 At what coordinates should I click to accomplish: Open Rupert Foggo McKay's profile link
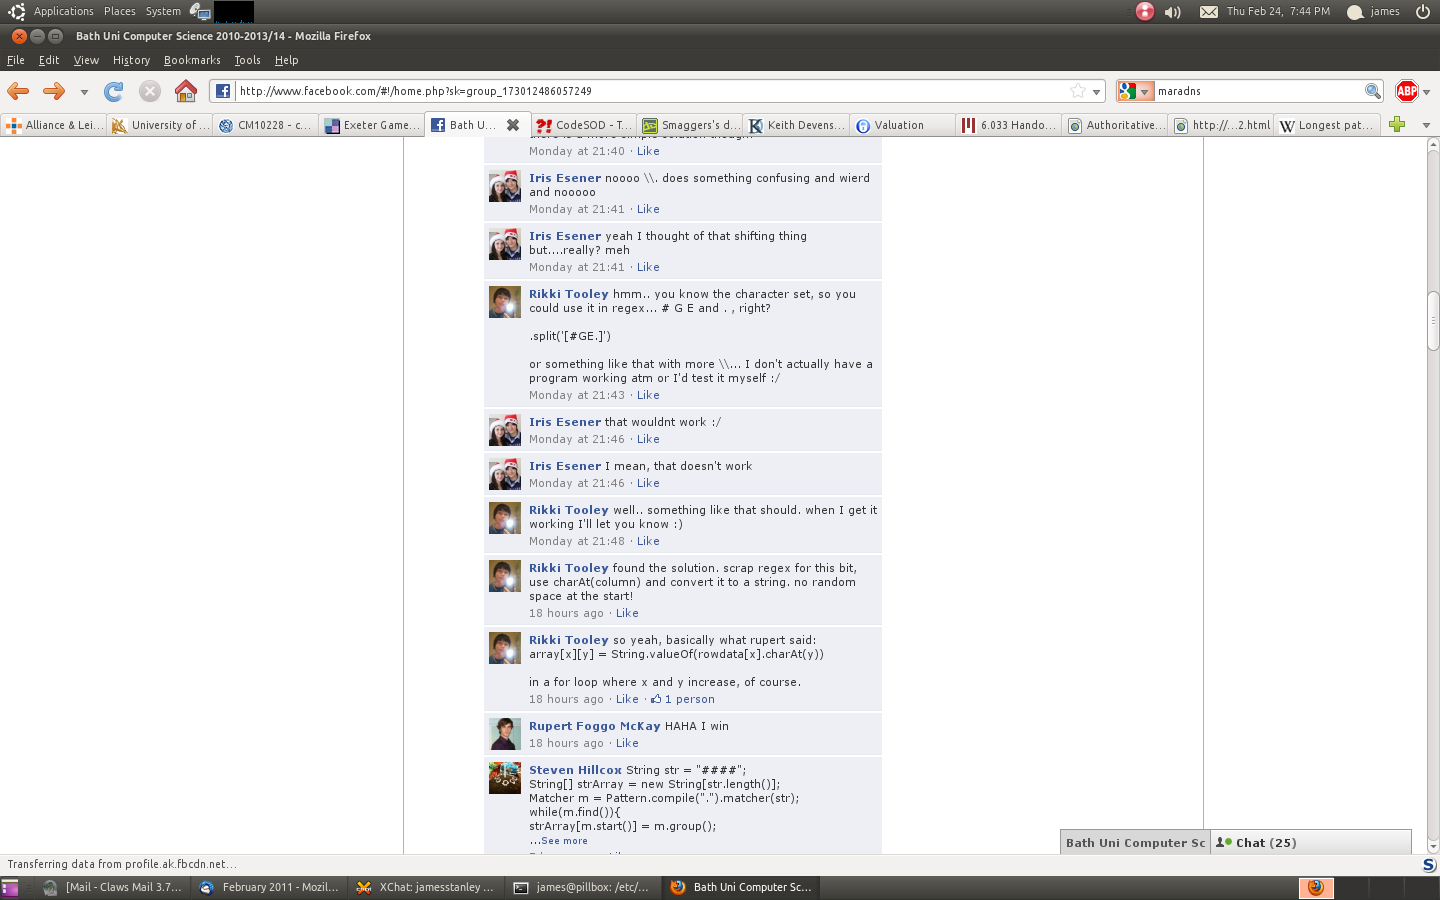(x=594, y=726)
